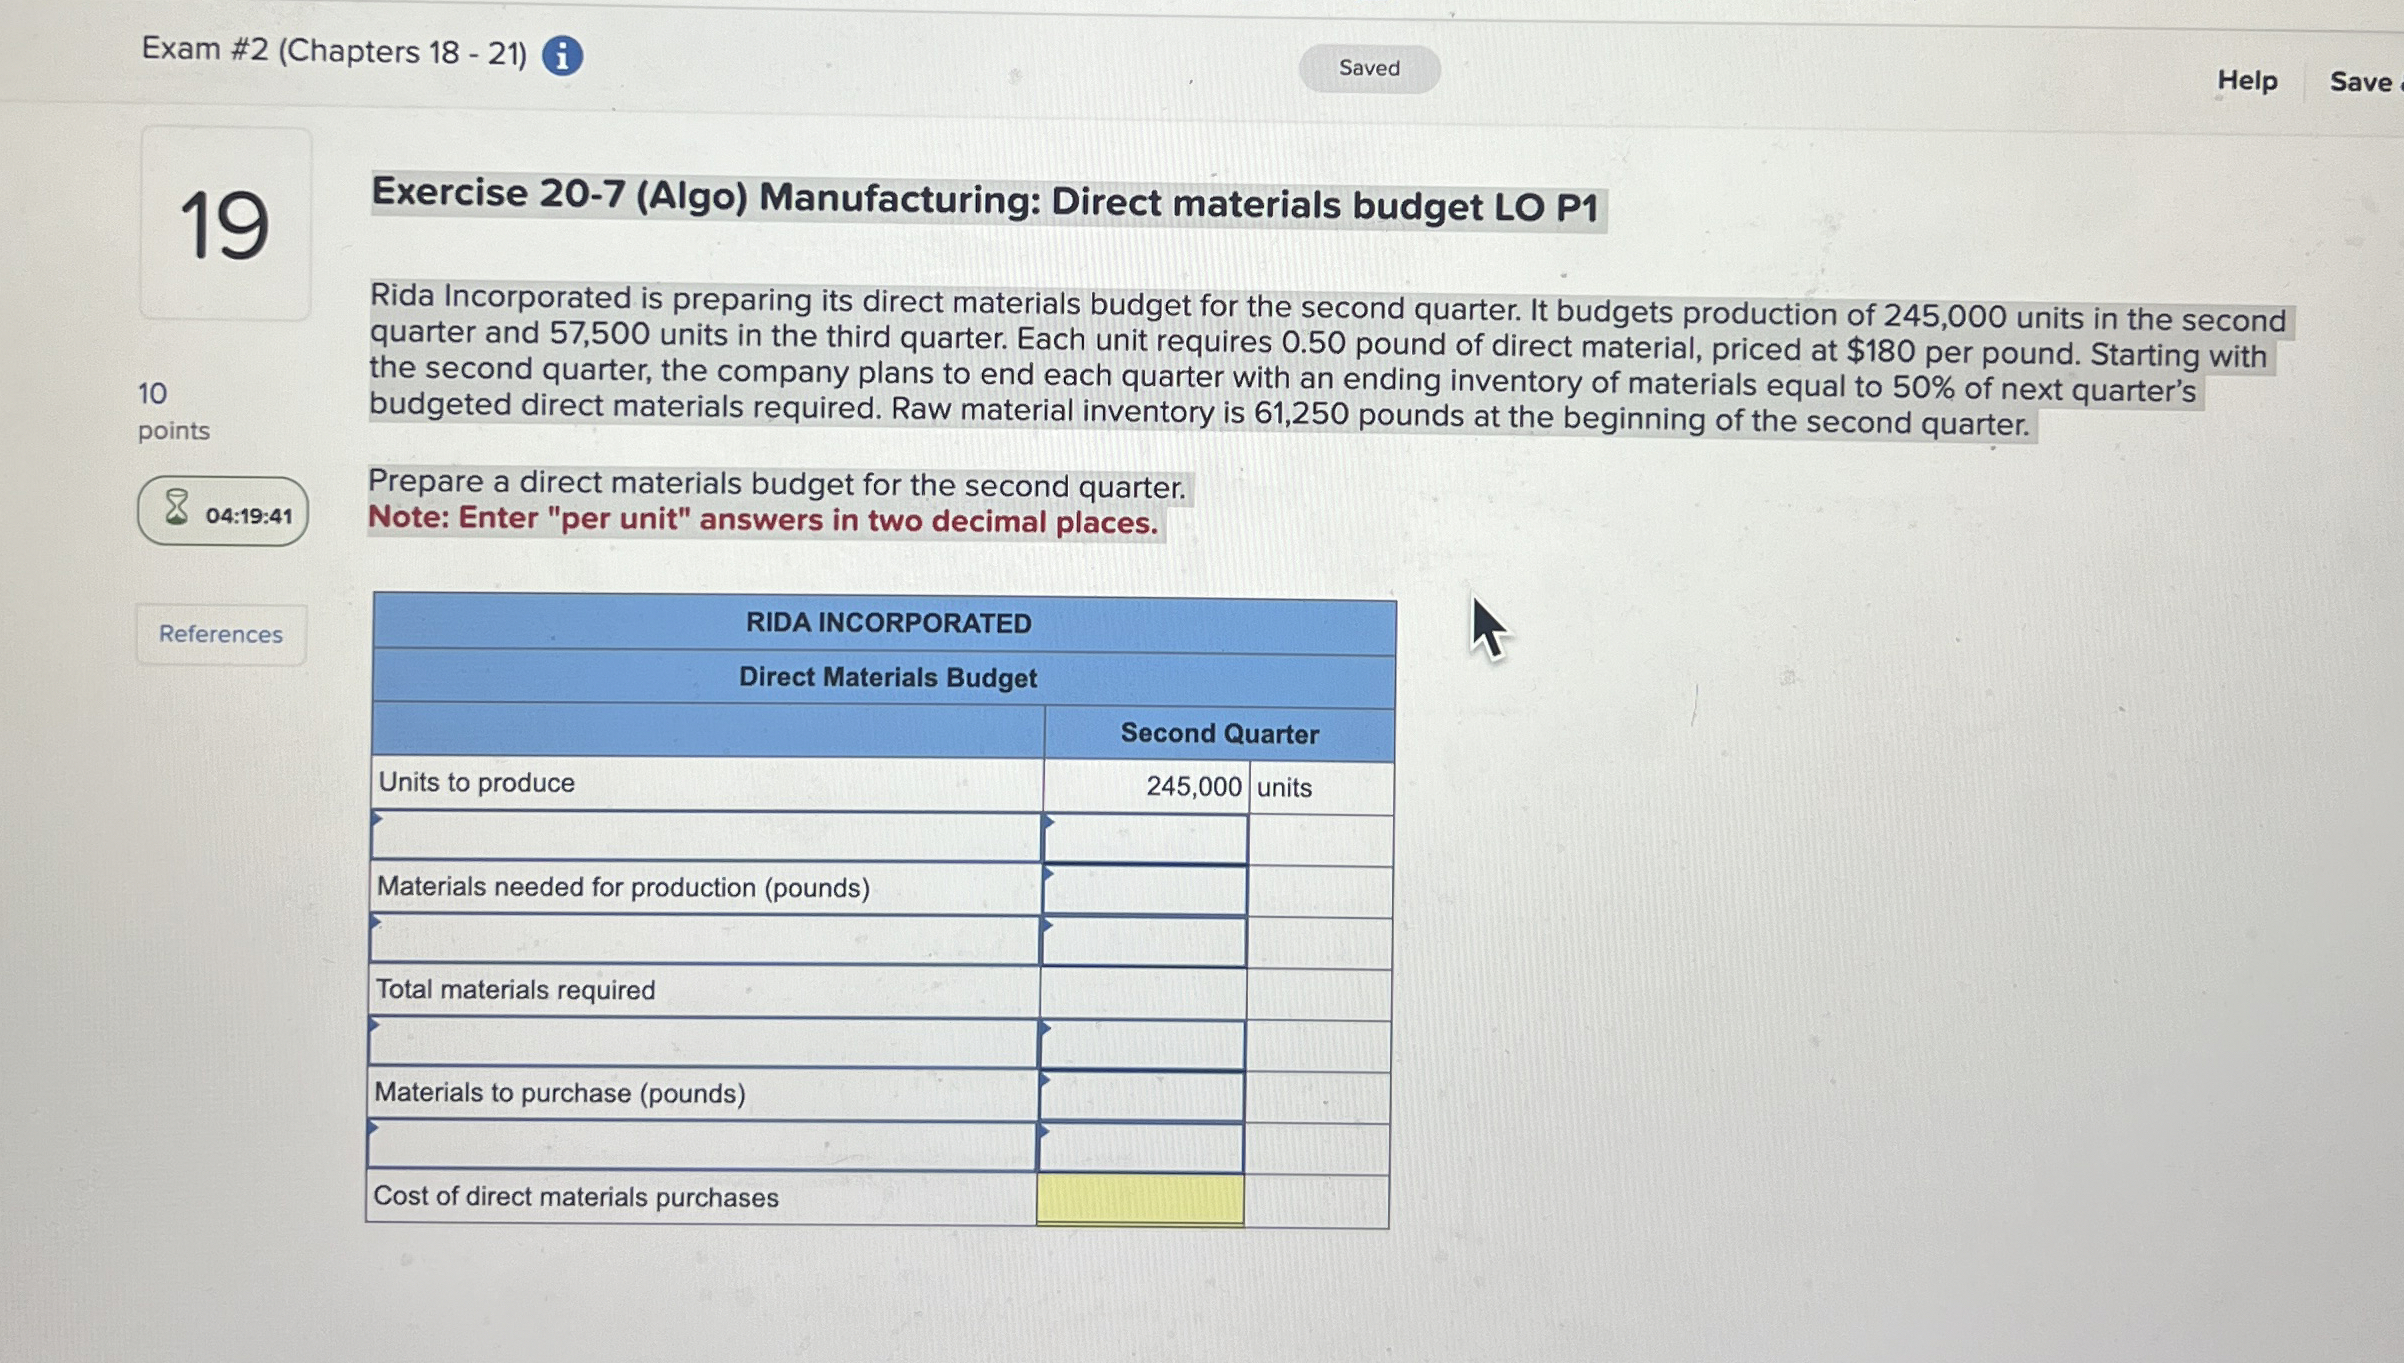
Task: Open dropdown label row above Cost of direct materials
Action: pos(699,1146)
